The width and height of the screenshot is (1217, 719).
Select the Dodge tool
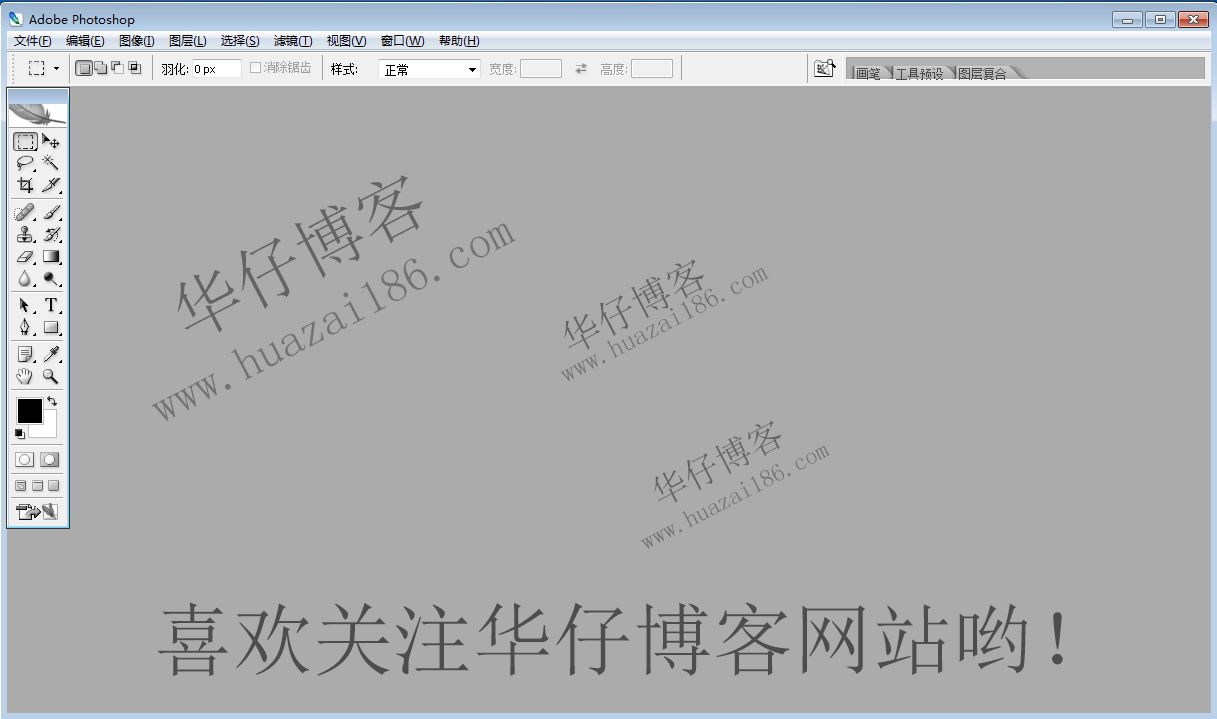click(50, 278)
